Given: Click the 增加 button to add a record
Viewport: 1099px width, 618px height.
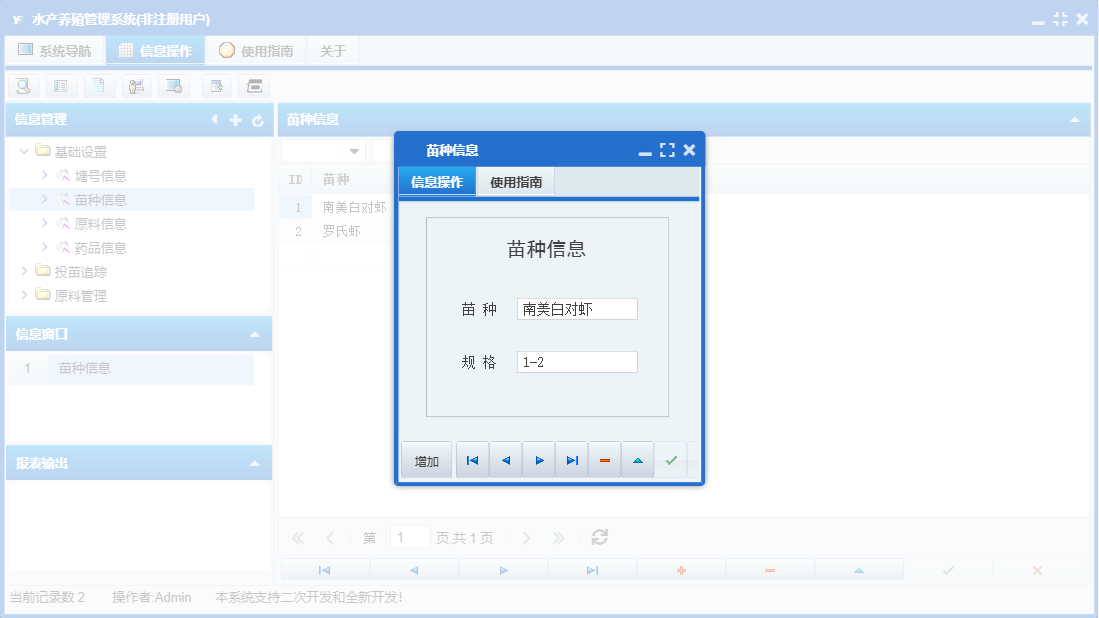Looking at the screenshot, I should (x=426, y=459).
